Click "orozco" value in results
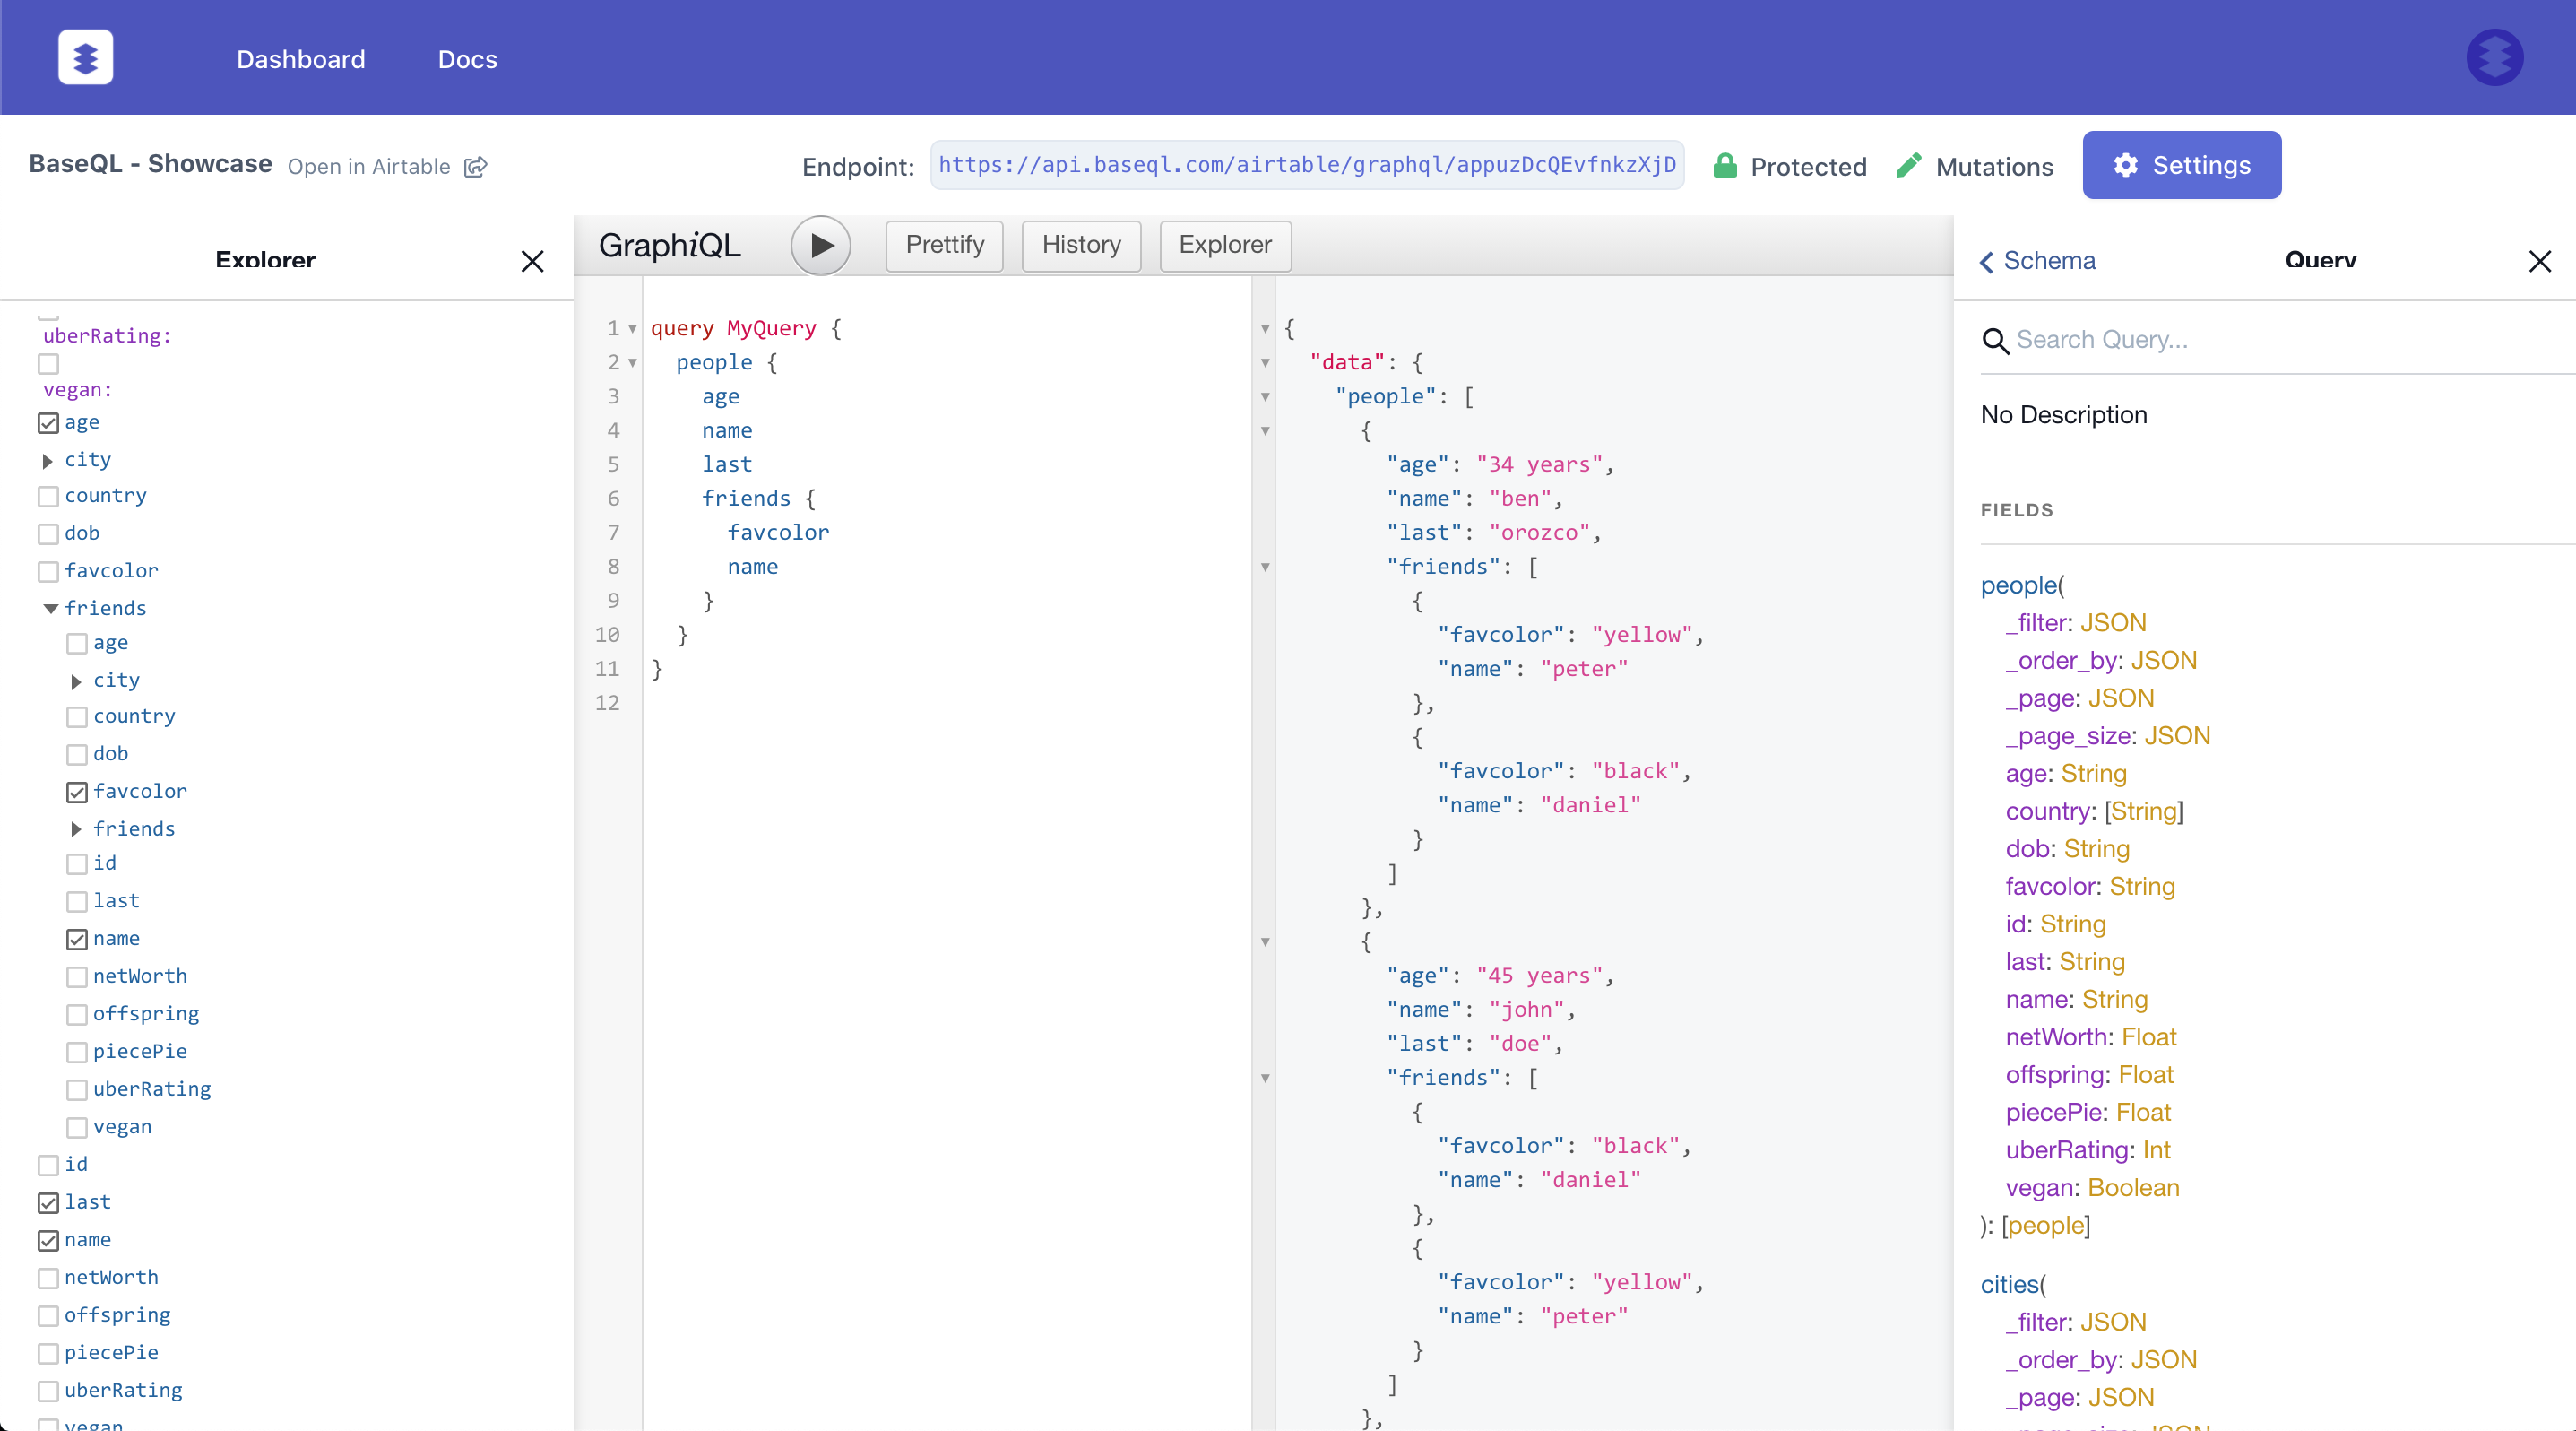The width and height of the screenshot is (2576, 1431). pyautogui.click(x=1539, y=533)
